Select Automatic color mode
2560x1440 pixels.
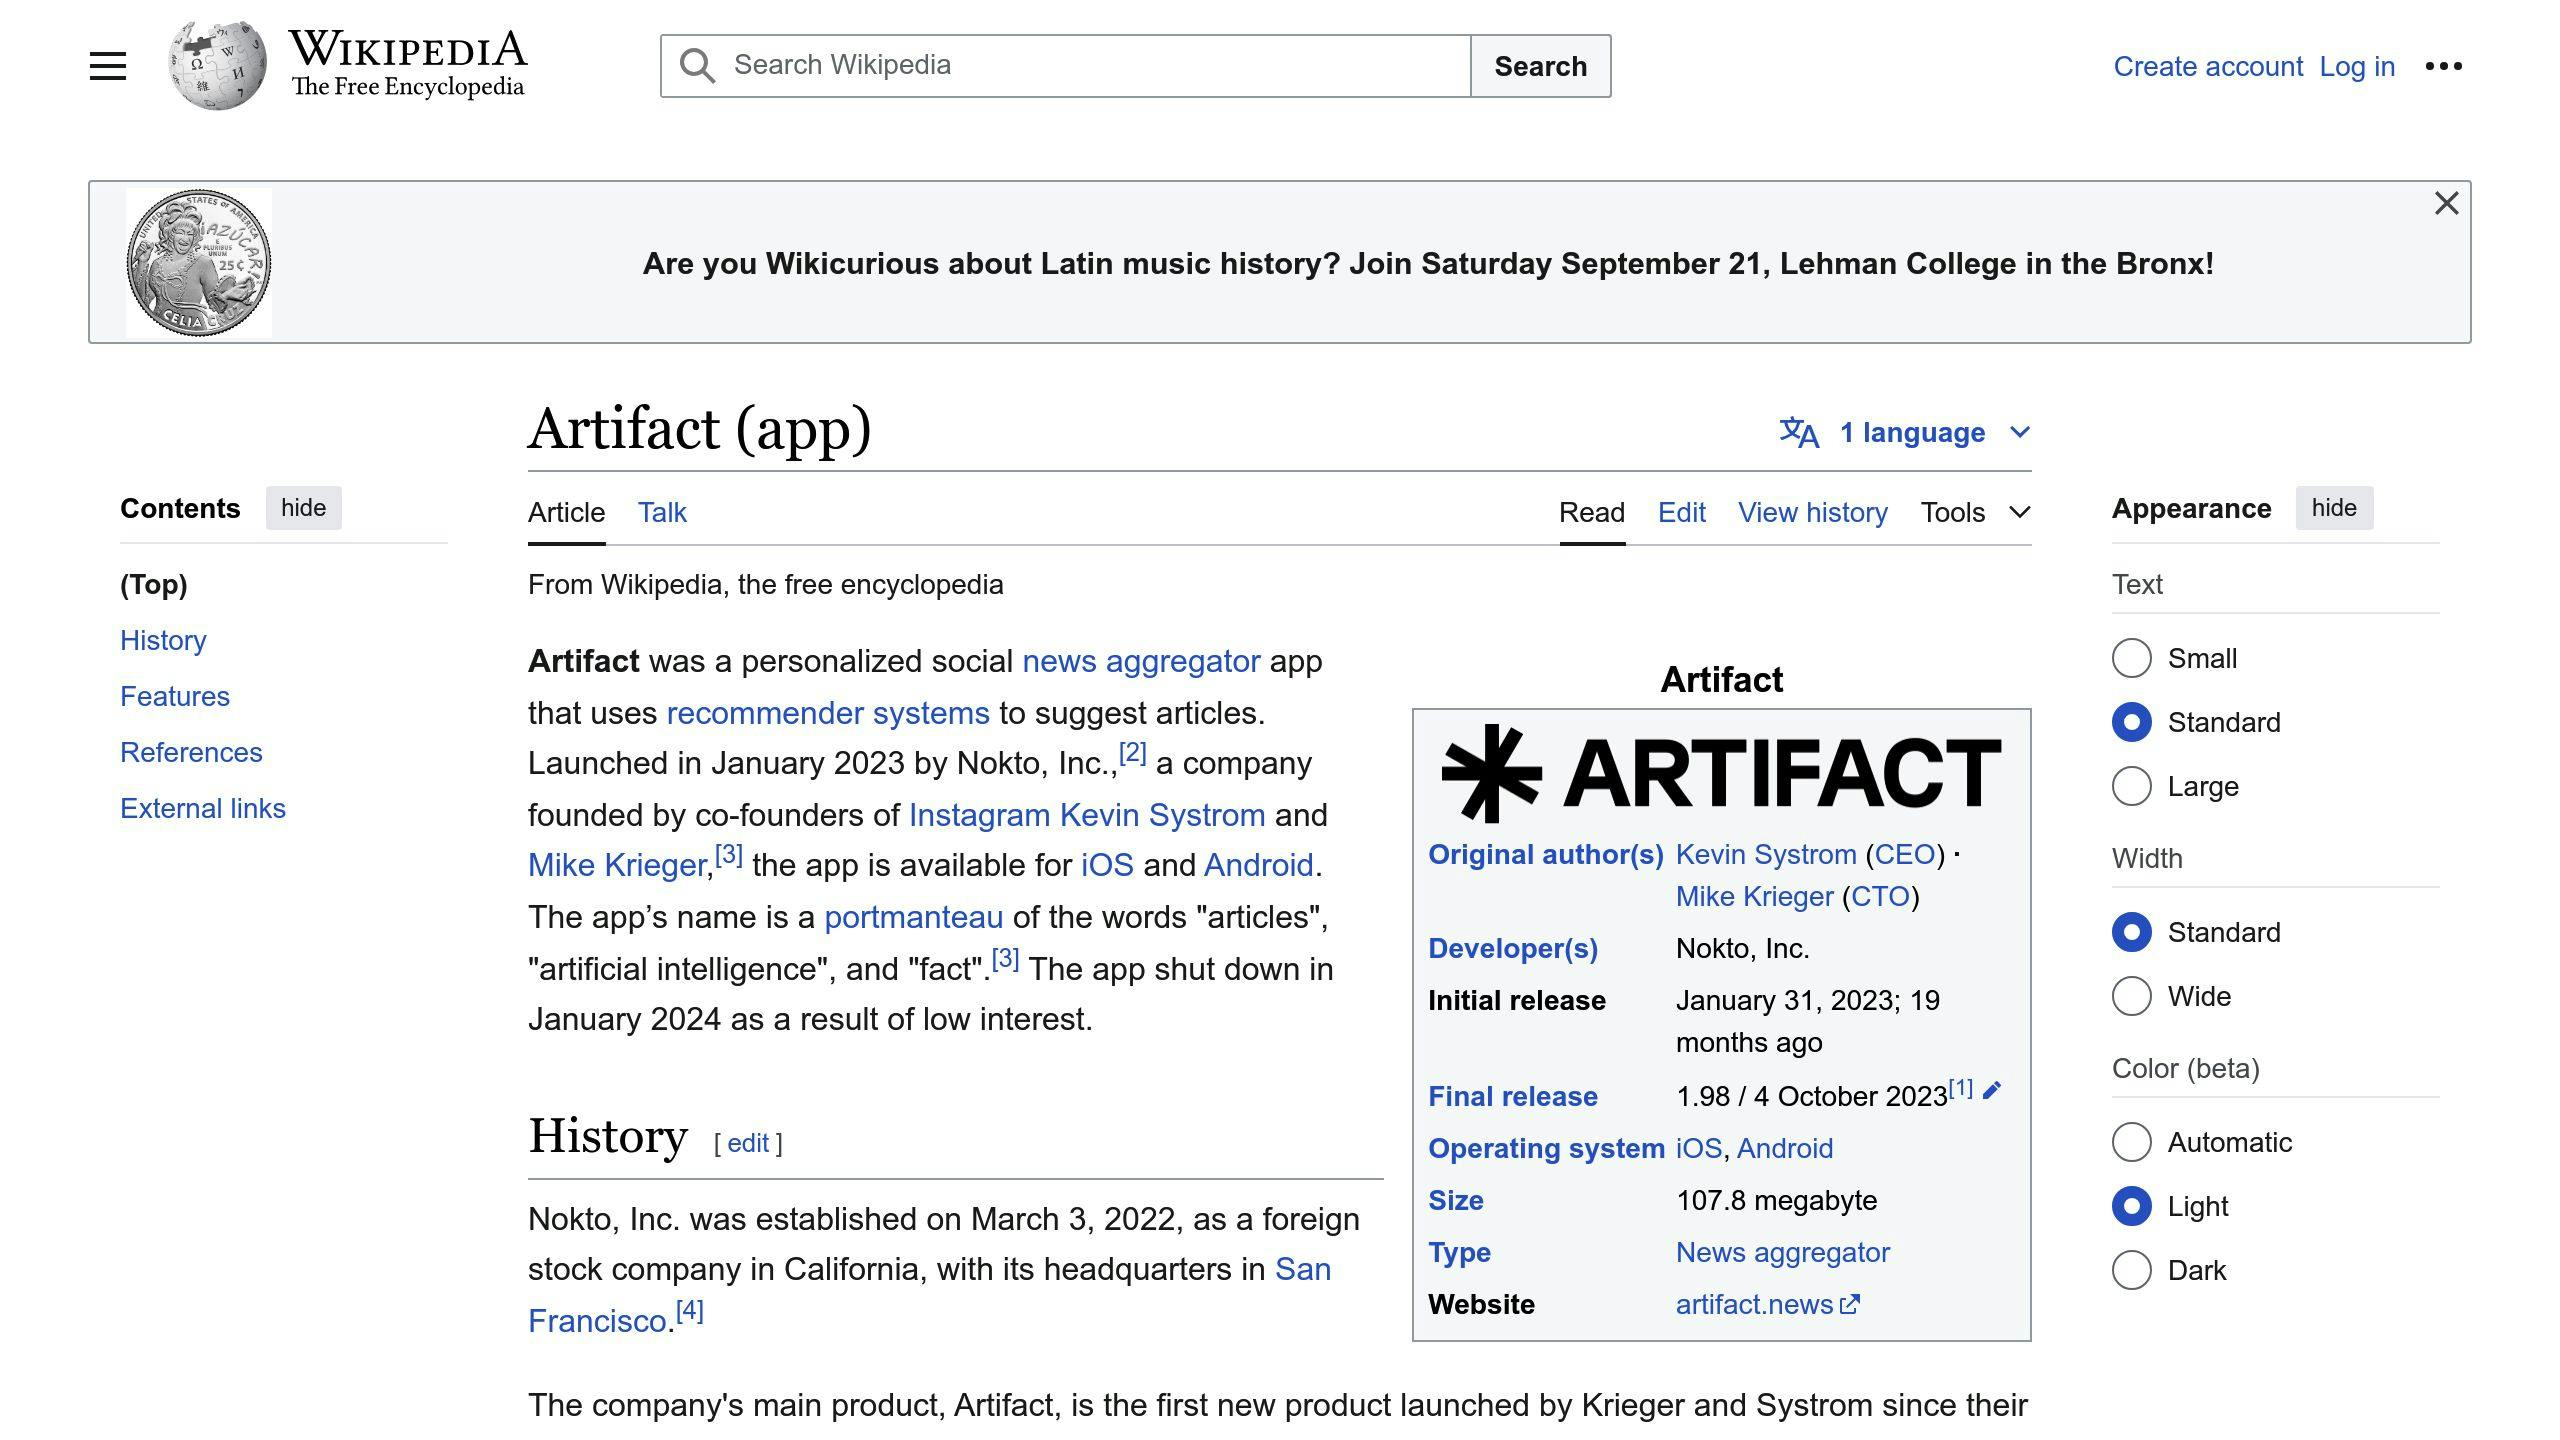[x=2131, y=1142]
